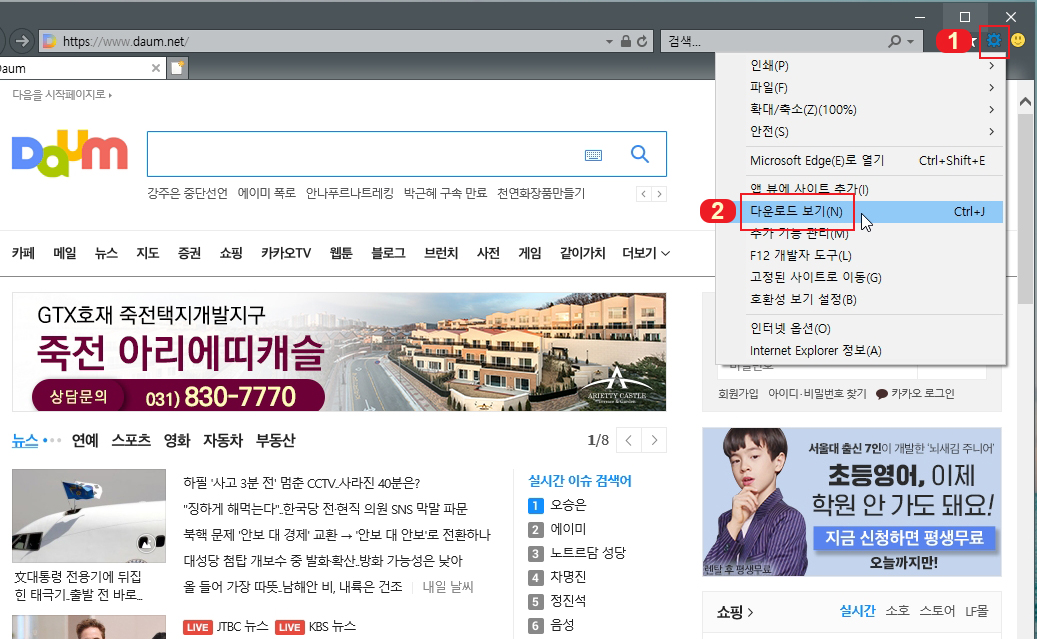
Task: Click trending keyword 오승은
Action: click(x=568, y=505)
